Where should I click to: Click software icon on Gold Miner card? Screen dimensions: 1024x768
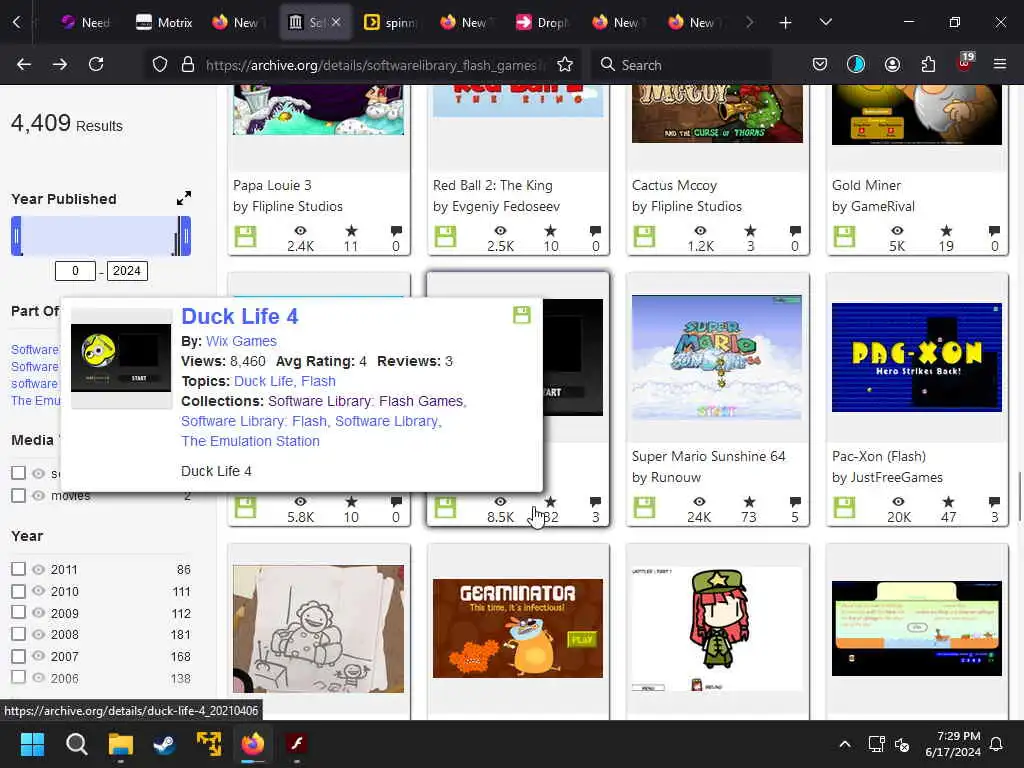pos(844,236)
